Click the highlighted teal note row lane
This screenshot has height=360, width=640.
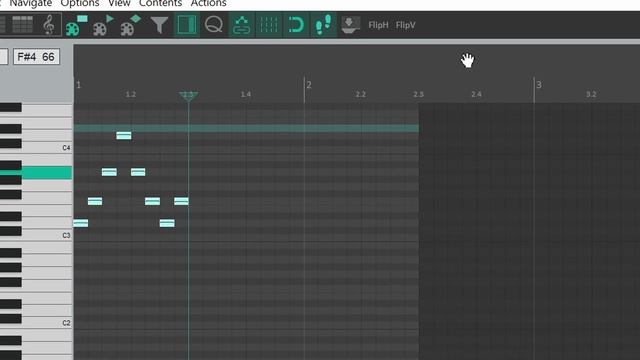pos(246,129)
